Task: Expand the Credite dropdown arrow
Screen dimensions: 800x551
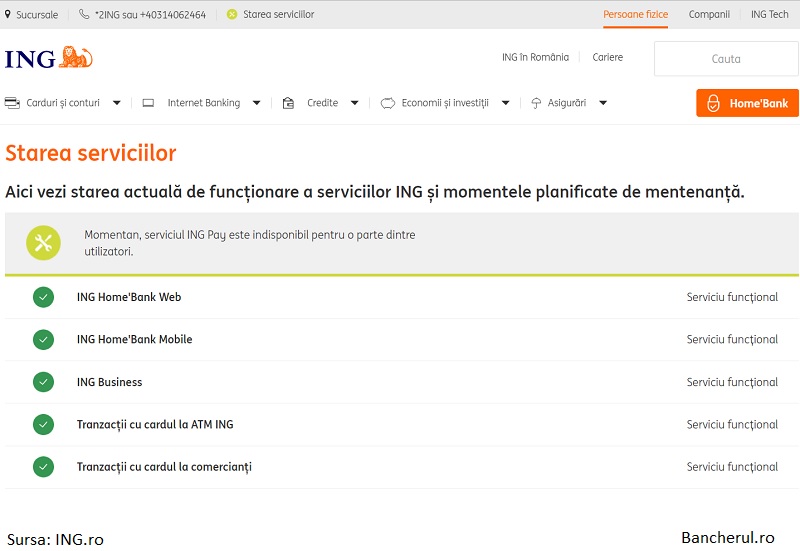Action: (x=354, y=103)
